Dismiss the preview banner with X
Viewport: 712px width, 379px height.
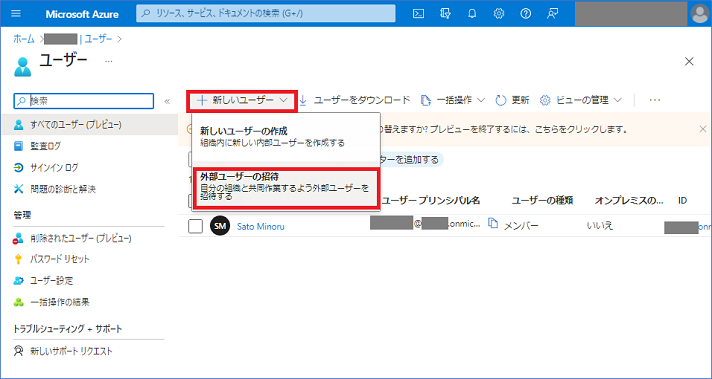(x=702, y=129)
